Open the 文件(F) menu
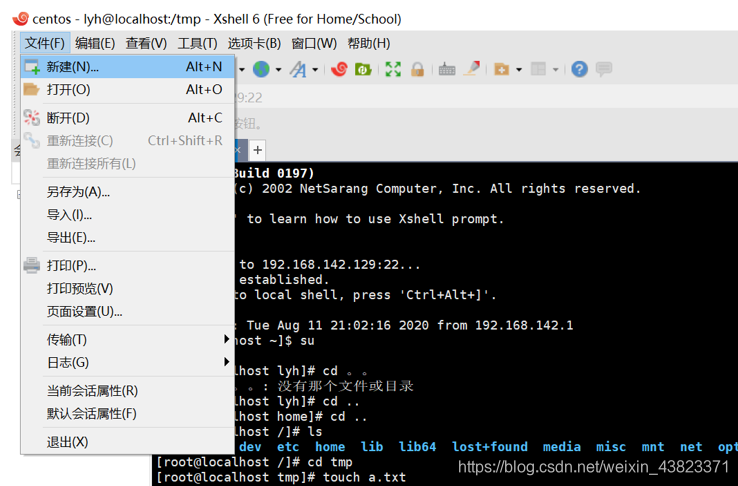Image resolution: width=738 pixels, height=486 pixels. coord(45,43)
